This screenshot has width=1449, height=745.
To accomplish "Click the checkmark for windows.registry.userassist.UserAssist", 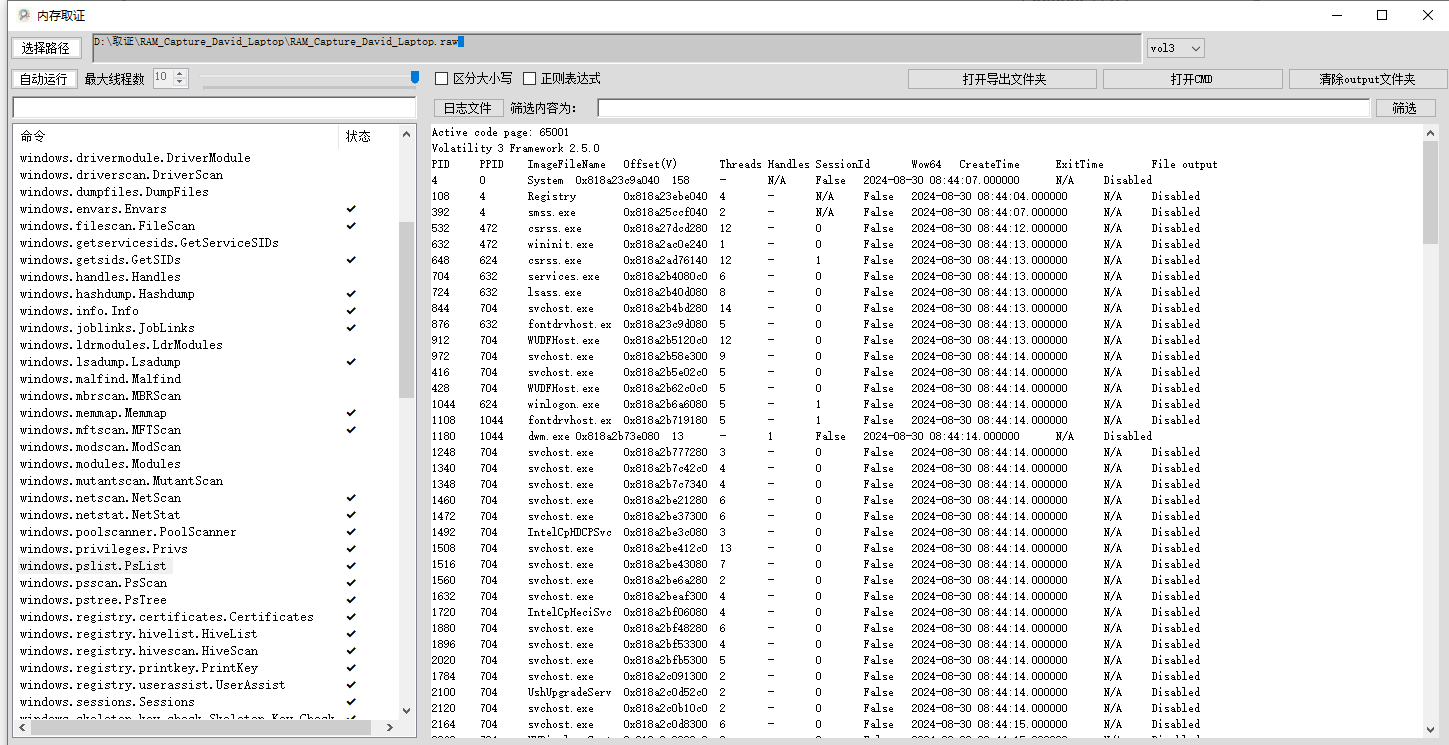I will pyautogui.click(x=350, y=685).
